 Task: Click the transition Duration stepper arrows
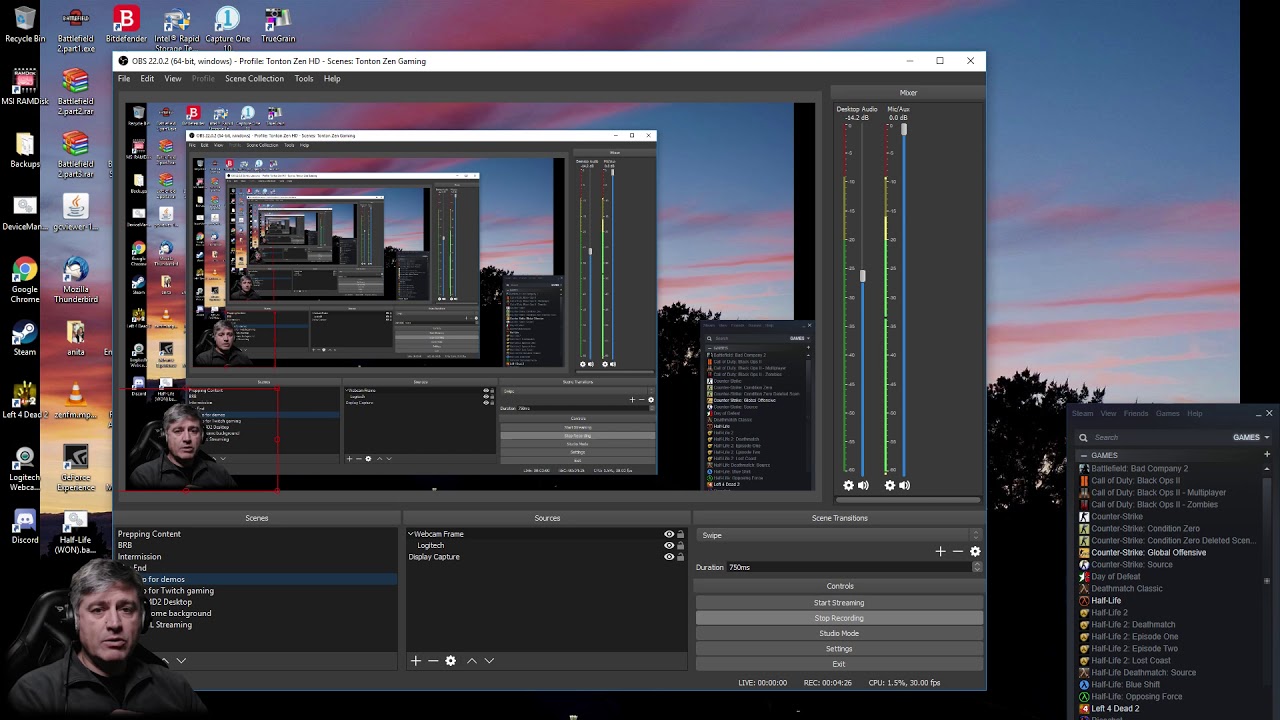[x=977, y=567]
